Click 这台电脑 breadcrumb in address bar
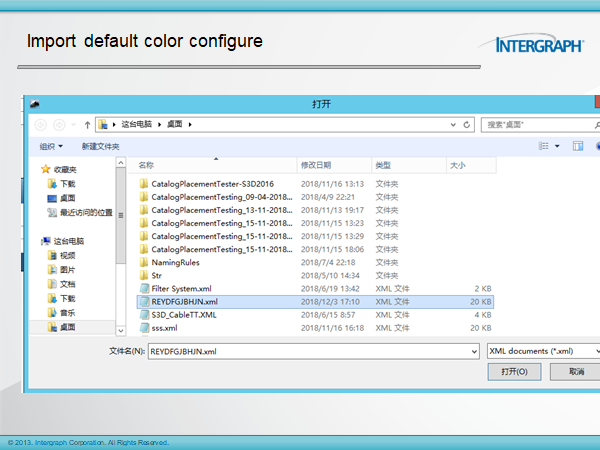 (137, 124)
